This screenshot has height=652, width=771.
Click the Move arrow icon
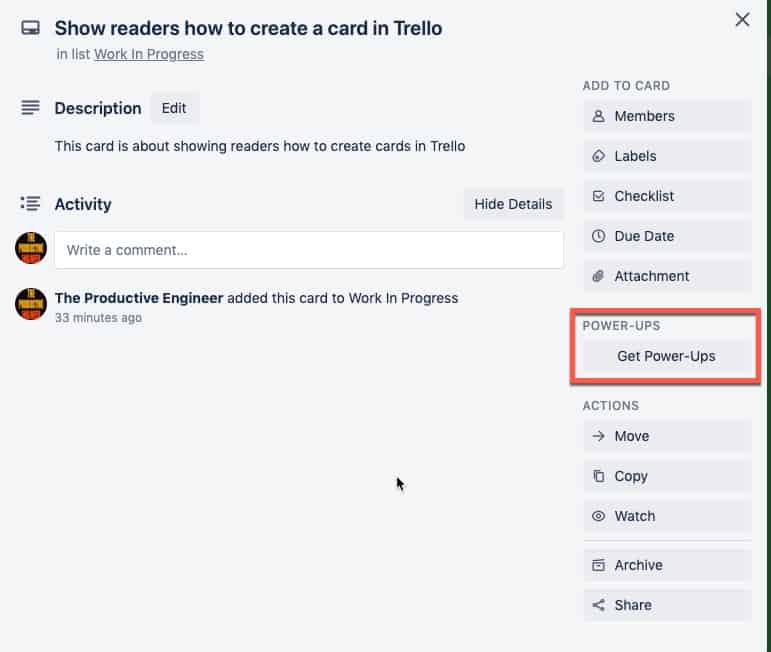(x=598, y=436)
